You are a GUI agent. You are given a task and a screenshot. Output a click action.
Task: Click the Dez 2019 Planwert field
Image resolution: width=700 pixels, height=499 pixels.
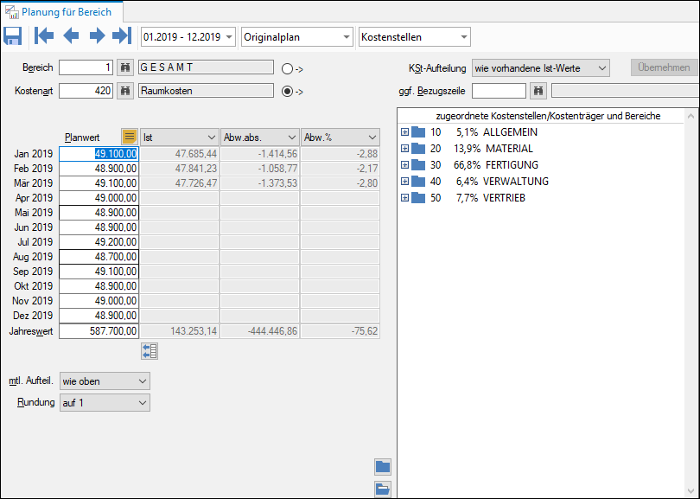click(x=99, y=316)
